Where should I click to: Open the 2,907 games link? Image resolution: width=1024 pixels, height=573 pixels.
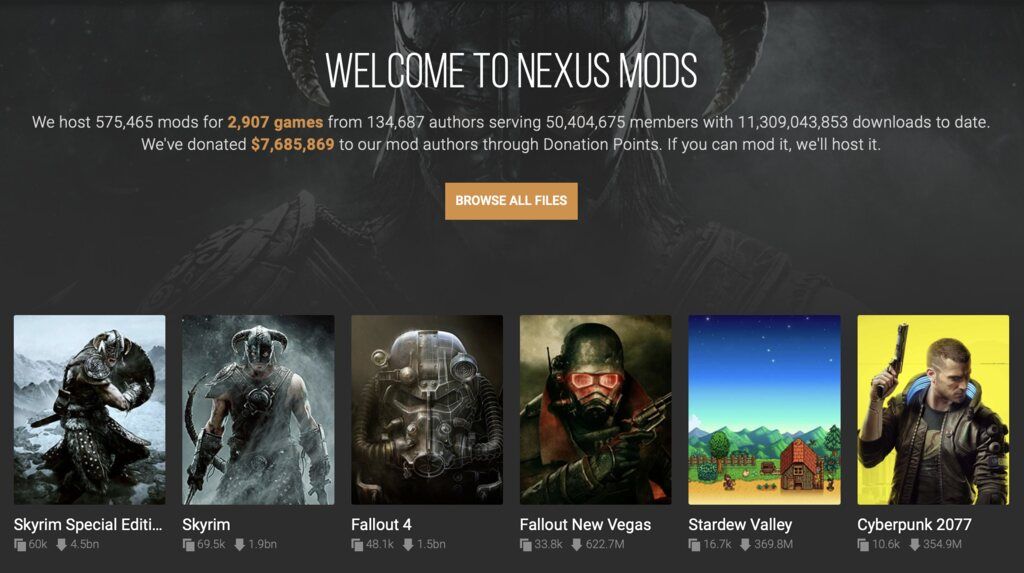coord(275,122)
